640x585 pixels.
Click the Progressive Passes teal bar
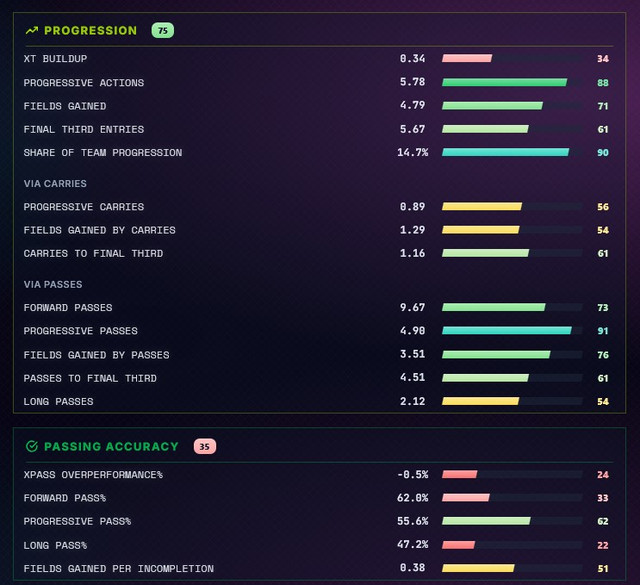coord(507,331)
